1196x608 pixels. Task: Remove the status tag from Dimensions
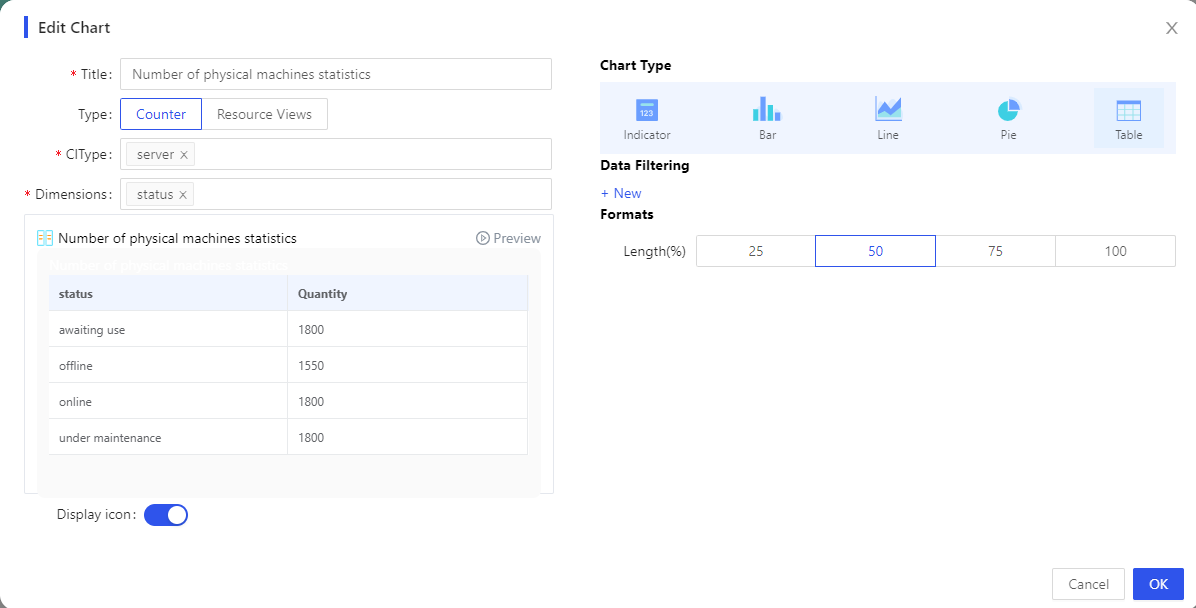pyautogui.click(x=183, y=195)
